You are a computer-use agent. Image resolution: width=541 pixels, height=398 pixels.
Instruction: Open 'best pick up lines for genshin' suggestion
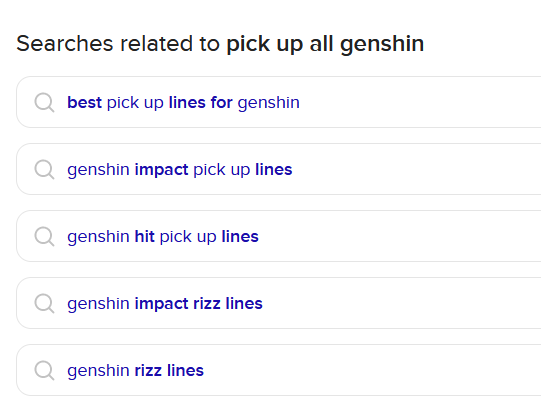coord(183,103)
